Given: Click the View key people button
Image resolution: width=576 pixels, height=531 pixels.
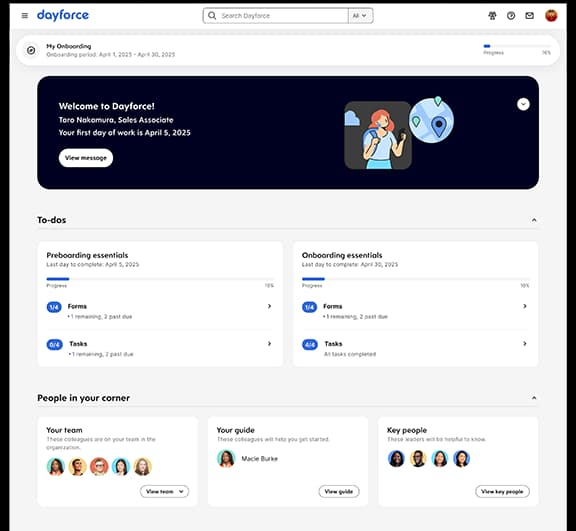Looking at the screenshot, I should (502, 491).
